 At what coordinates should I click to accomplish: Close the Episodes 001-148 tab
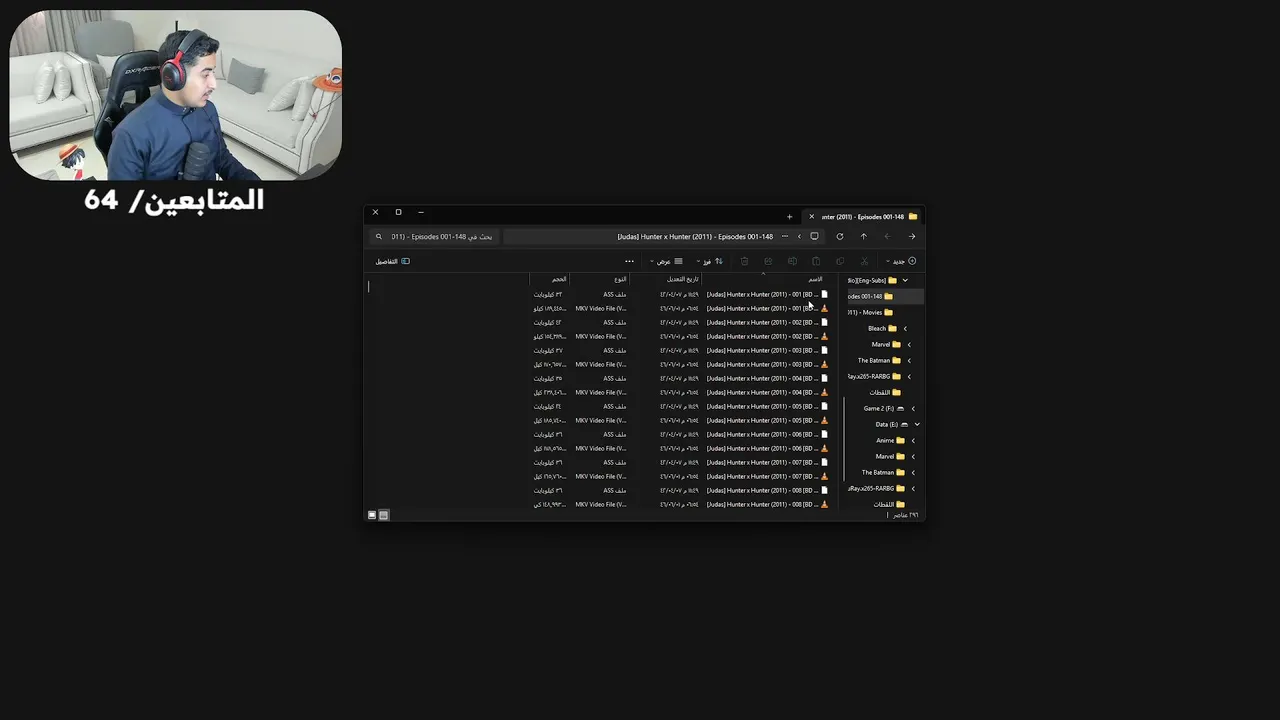tap(811, 216)
